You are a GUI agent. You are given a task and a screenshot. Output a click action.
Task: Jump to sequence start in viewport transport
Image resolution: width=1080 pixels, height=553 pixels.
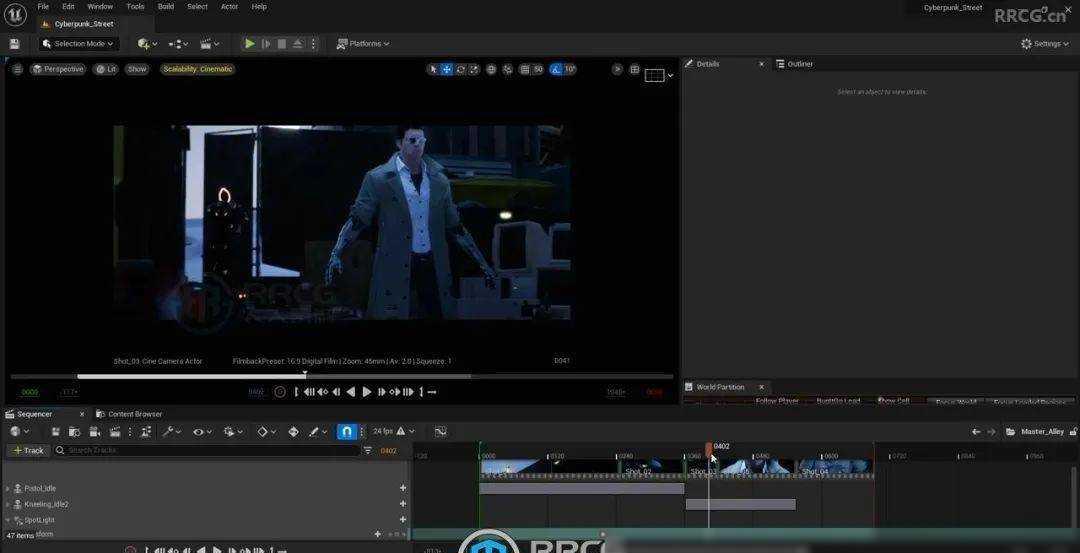(x=309, y=392)
